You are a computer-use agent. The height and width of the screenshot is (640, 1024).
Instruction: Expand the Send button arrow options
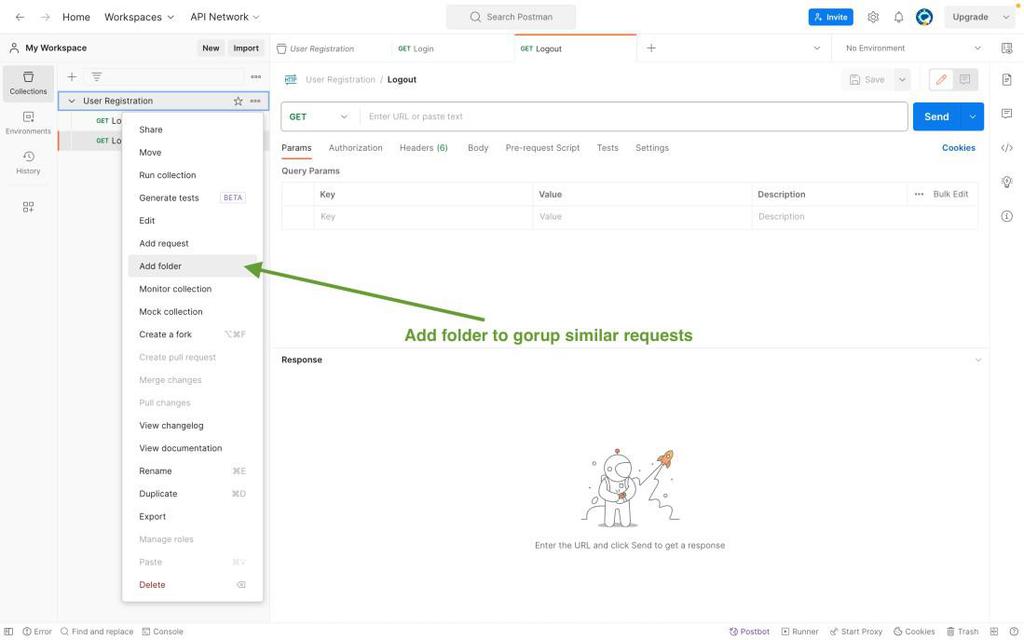click(972, 117)
